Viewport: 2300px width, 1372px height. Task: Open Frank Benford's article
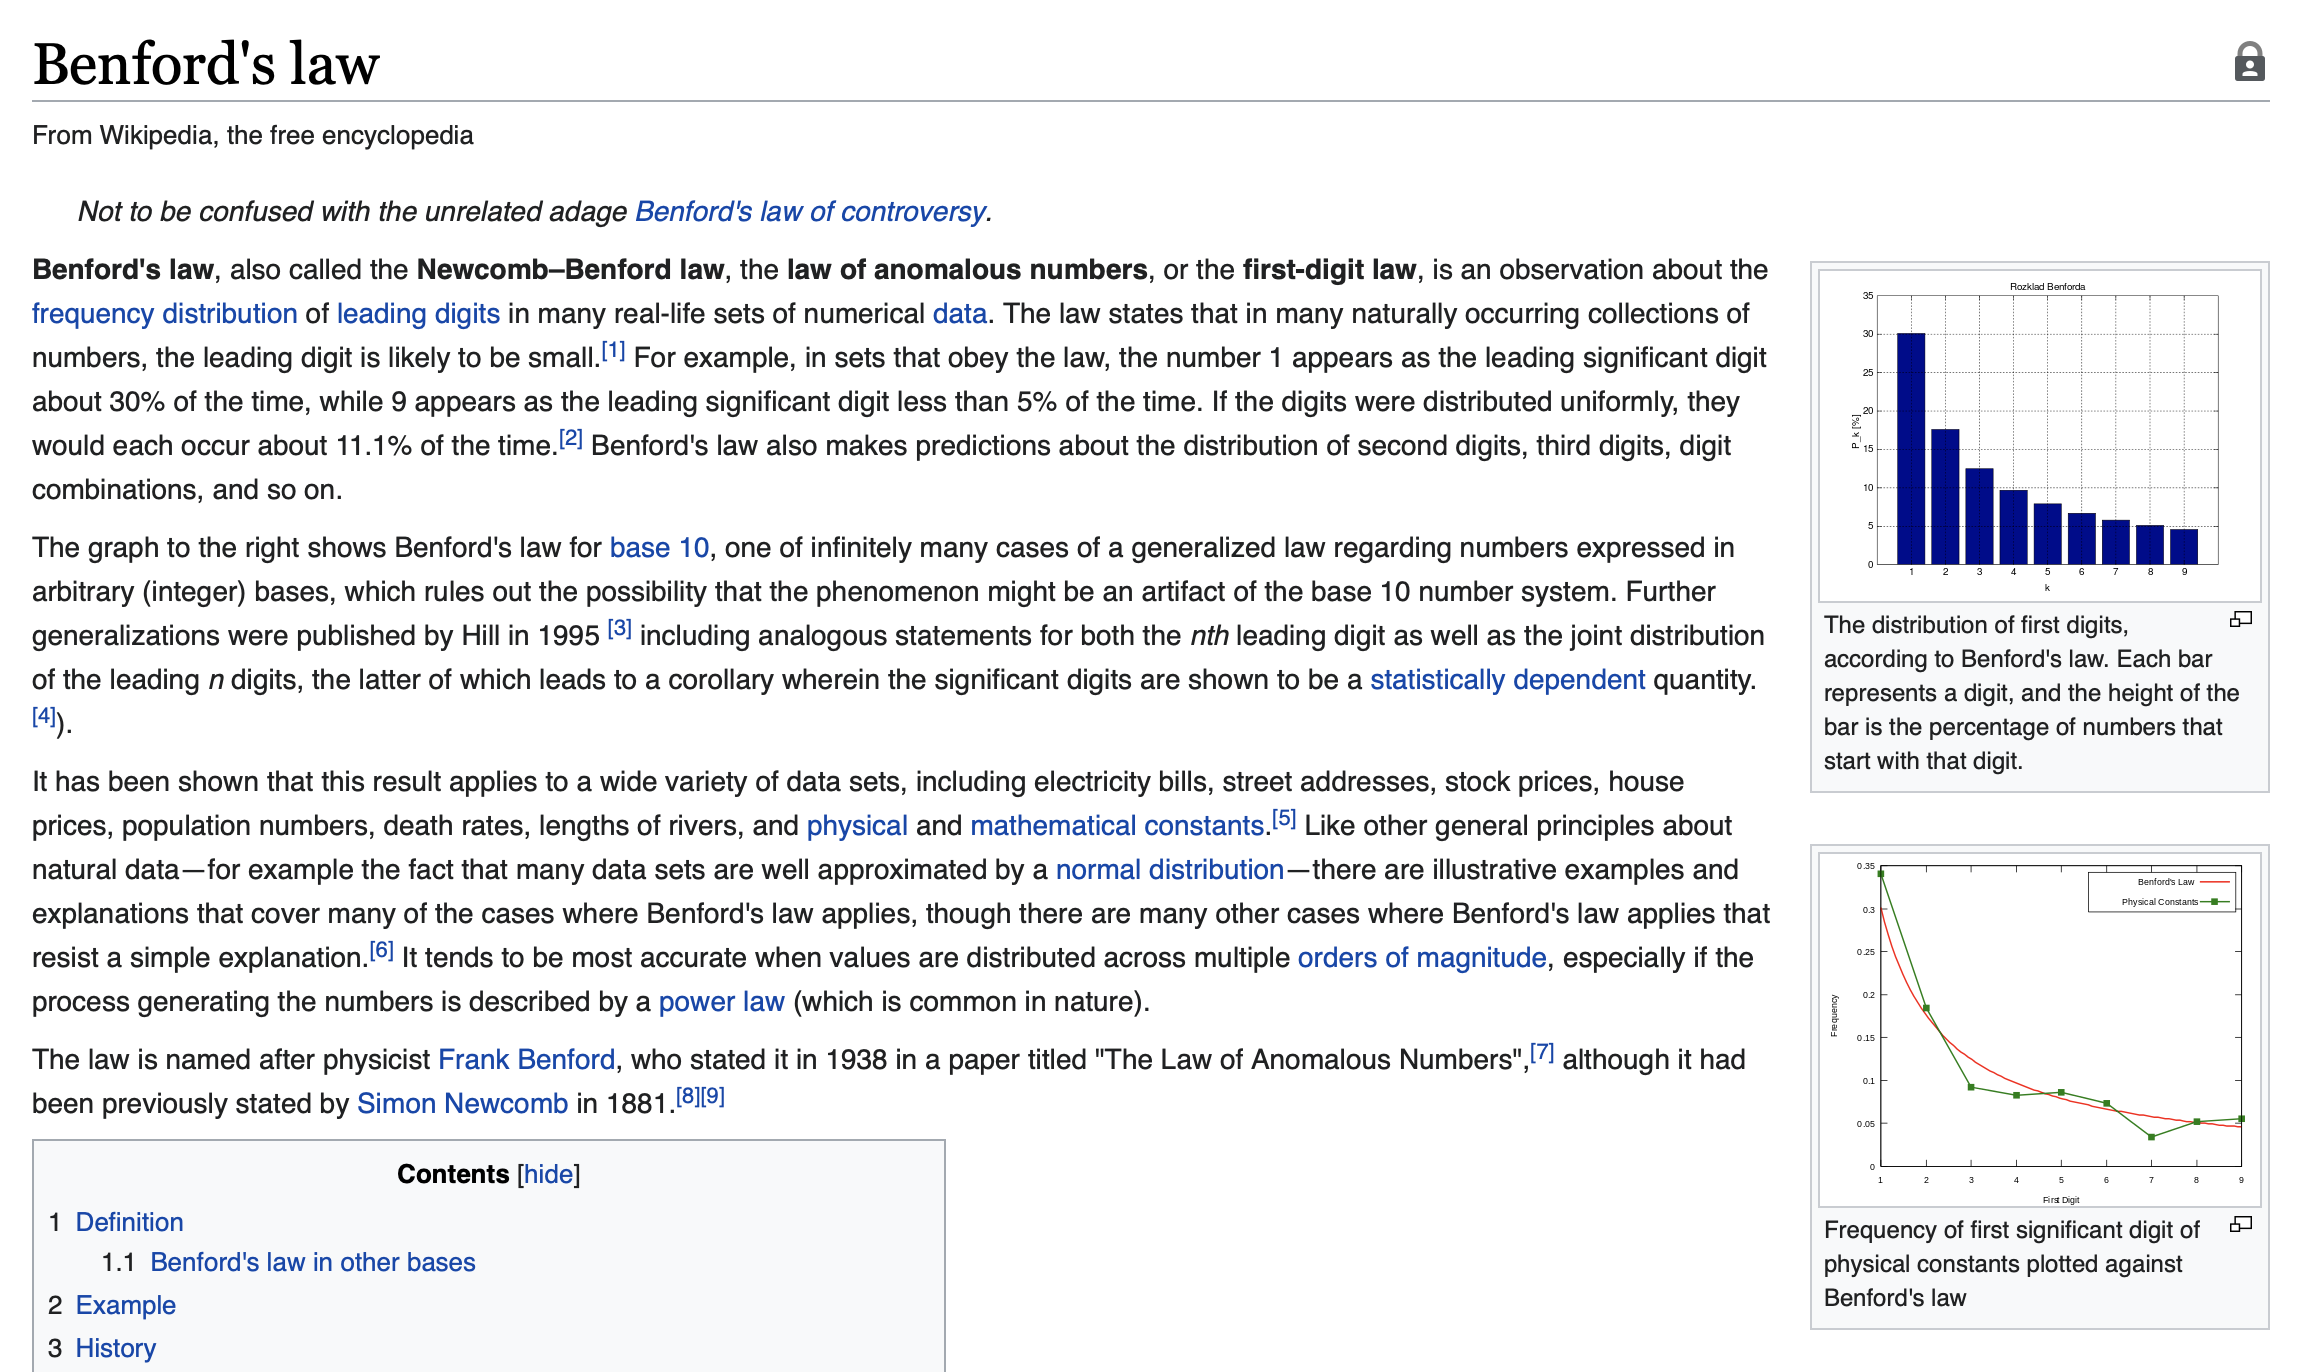527,1060
